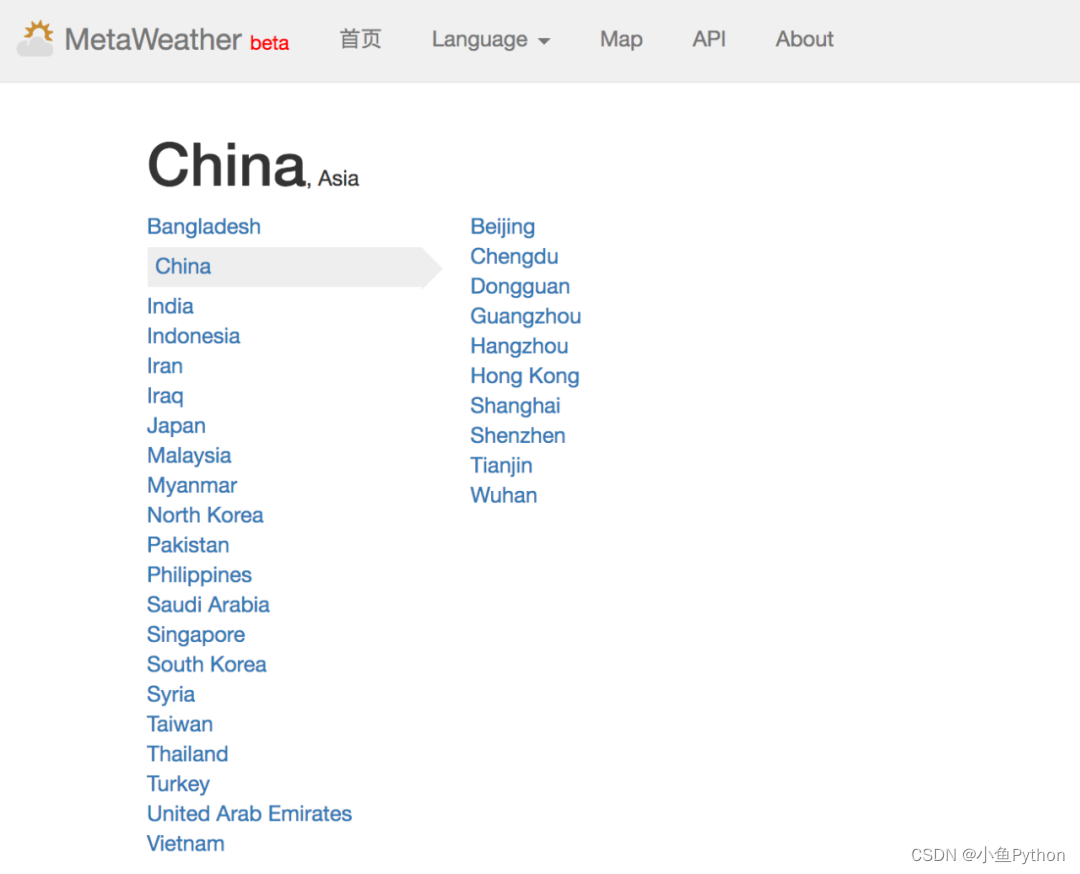Select Saudi Arabia in the country list

point(209,605)
